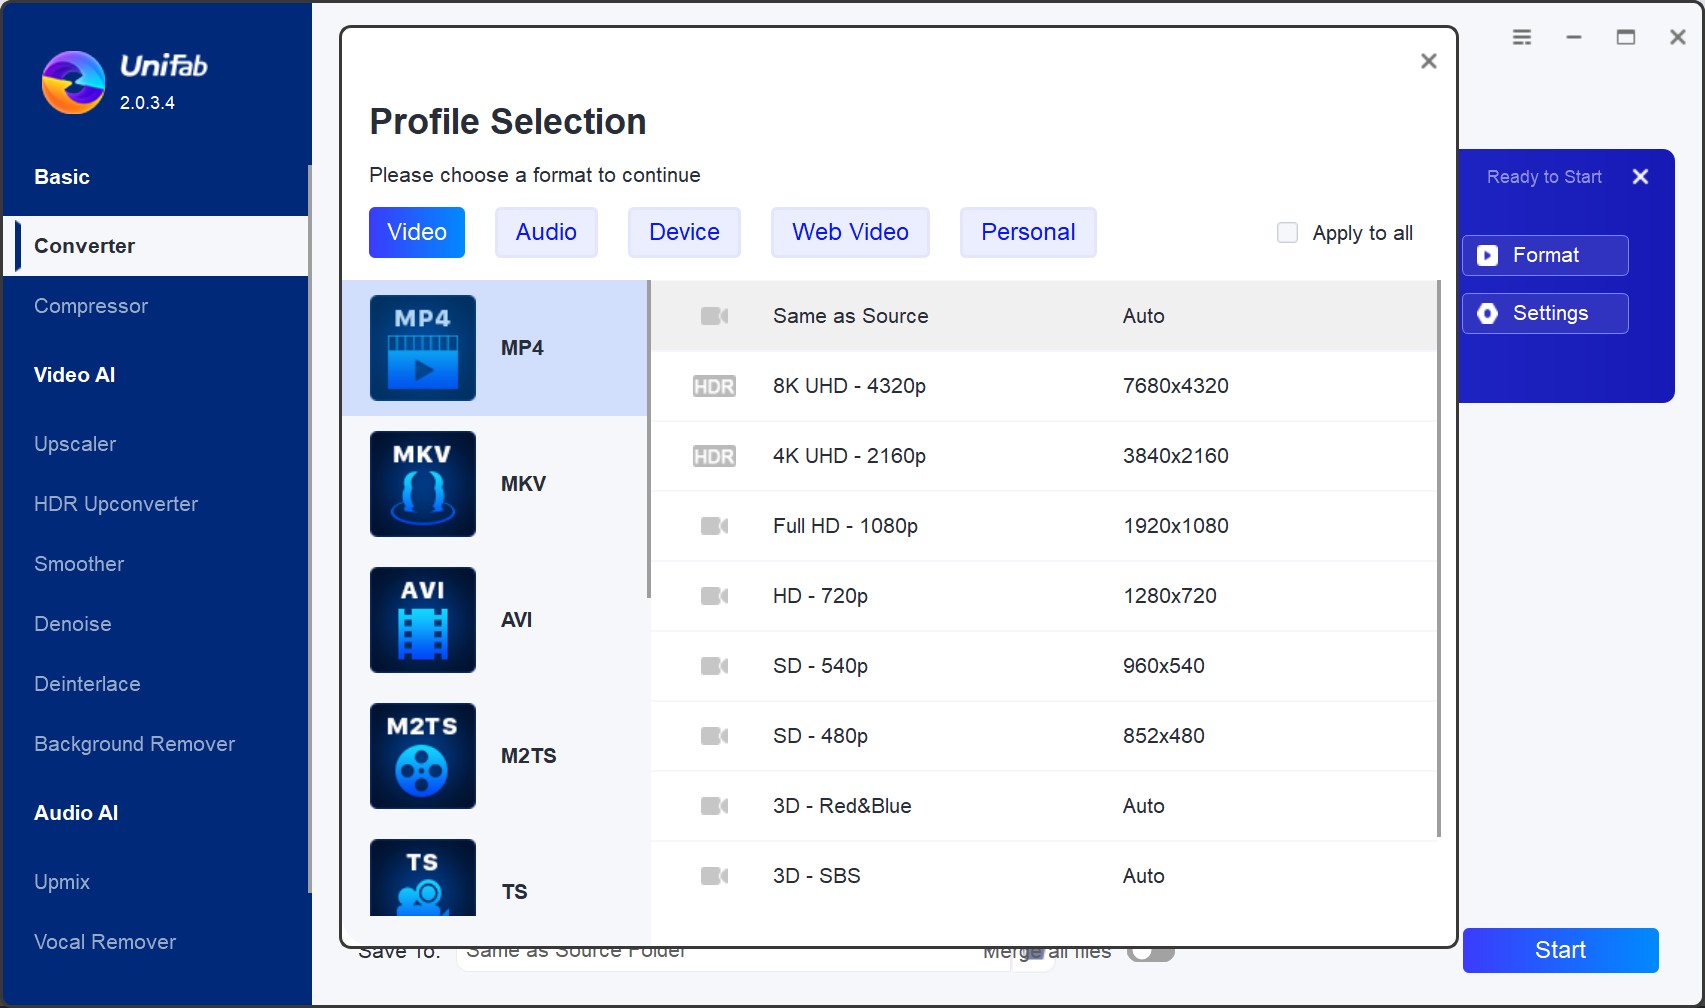
Task: Click camera icon for SD 540p
Action: [714, 666]
